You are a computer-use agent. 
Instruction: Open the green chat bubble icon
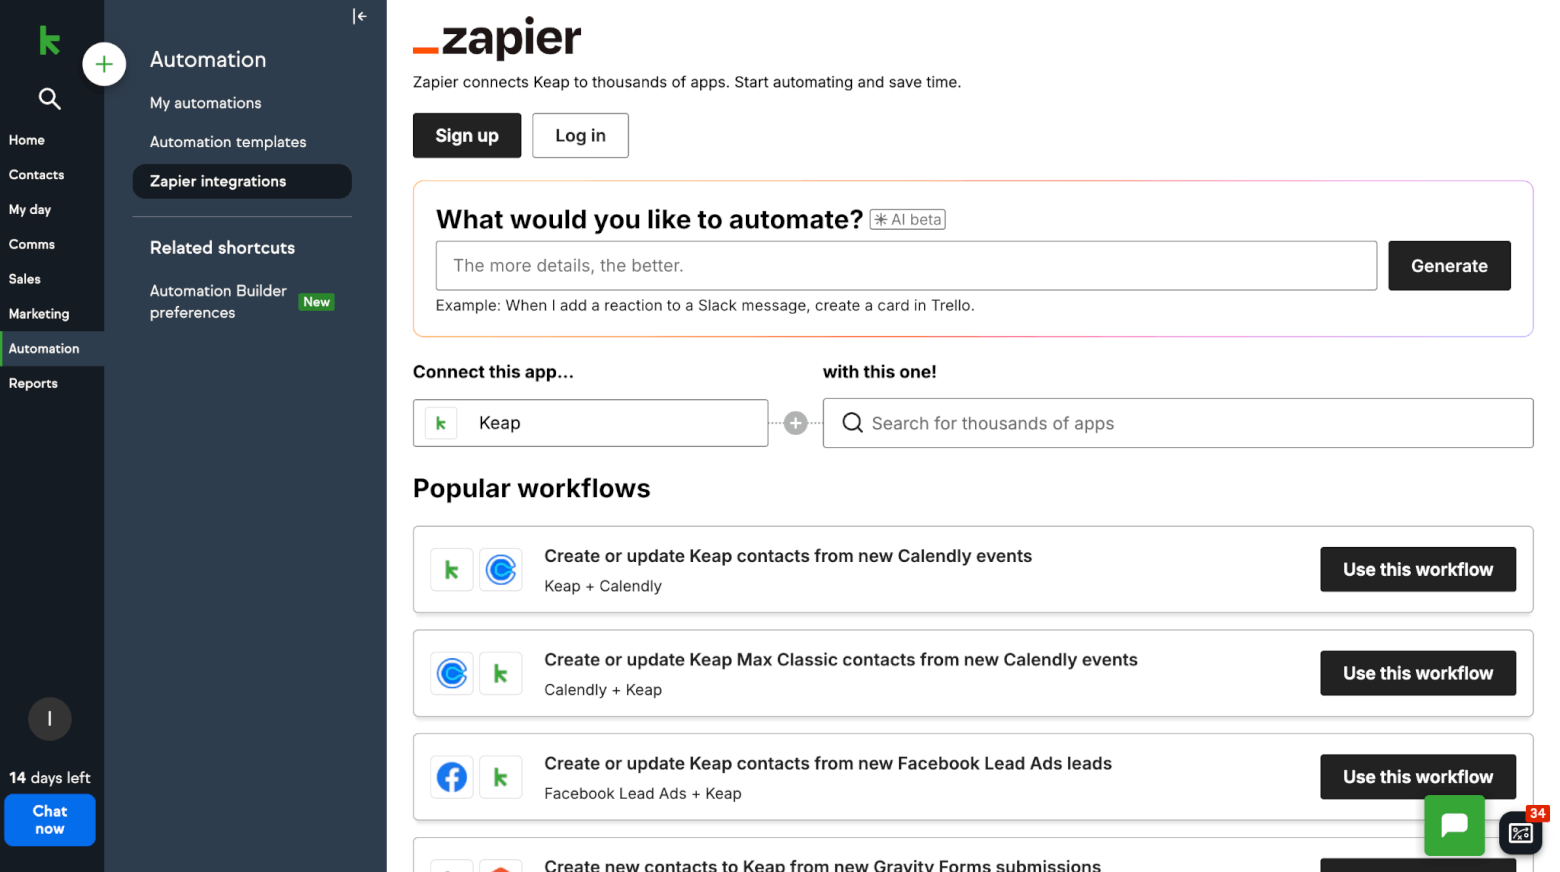[1454, 825]
